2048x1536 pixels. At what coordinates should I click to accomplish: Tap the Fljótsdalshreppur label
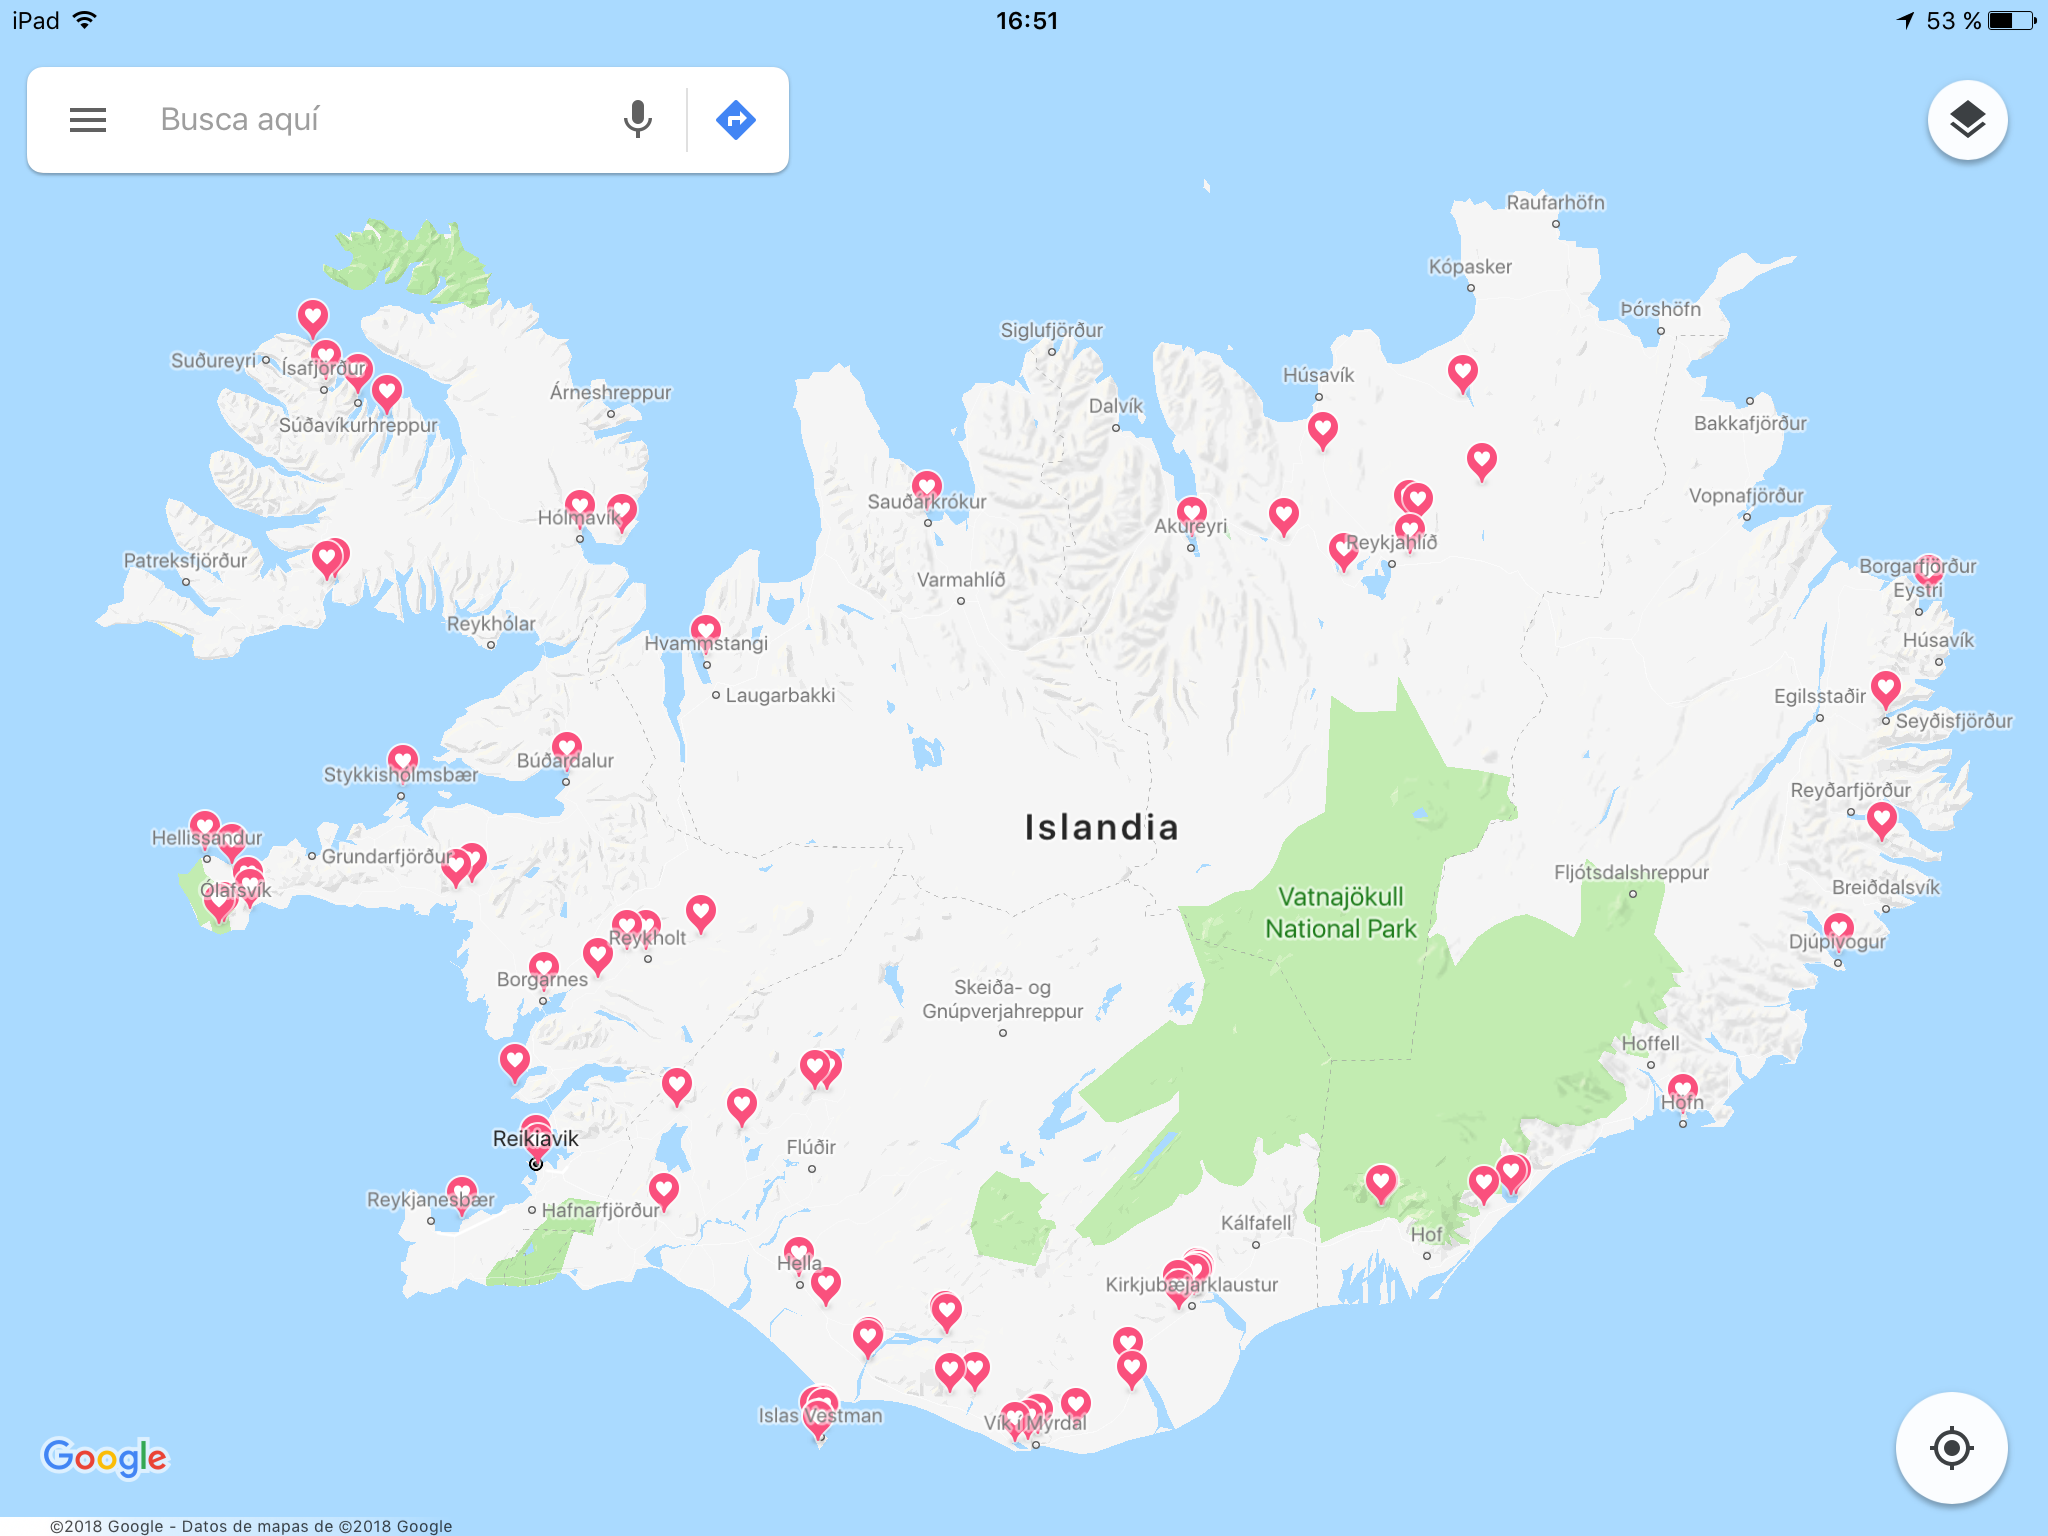[x=1631, y=872]
